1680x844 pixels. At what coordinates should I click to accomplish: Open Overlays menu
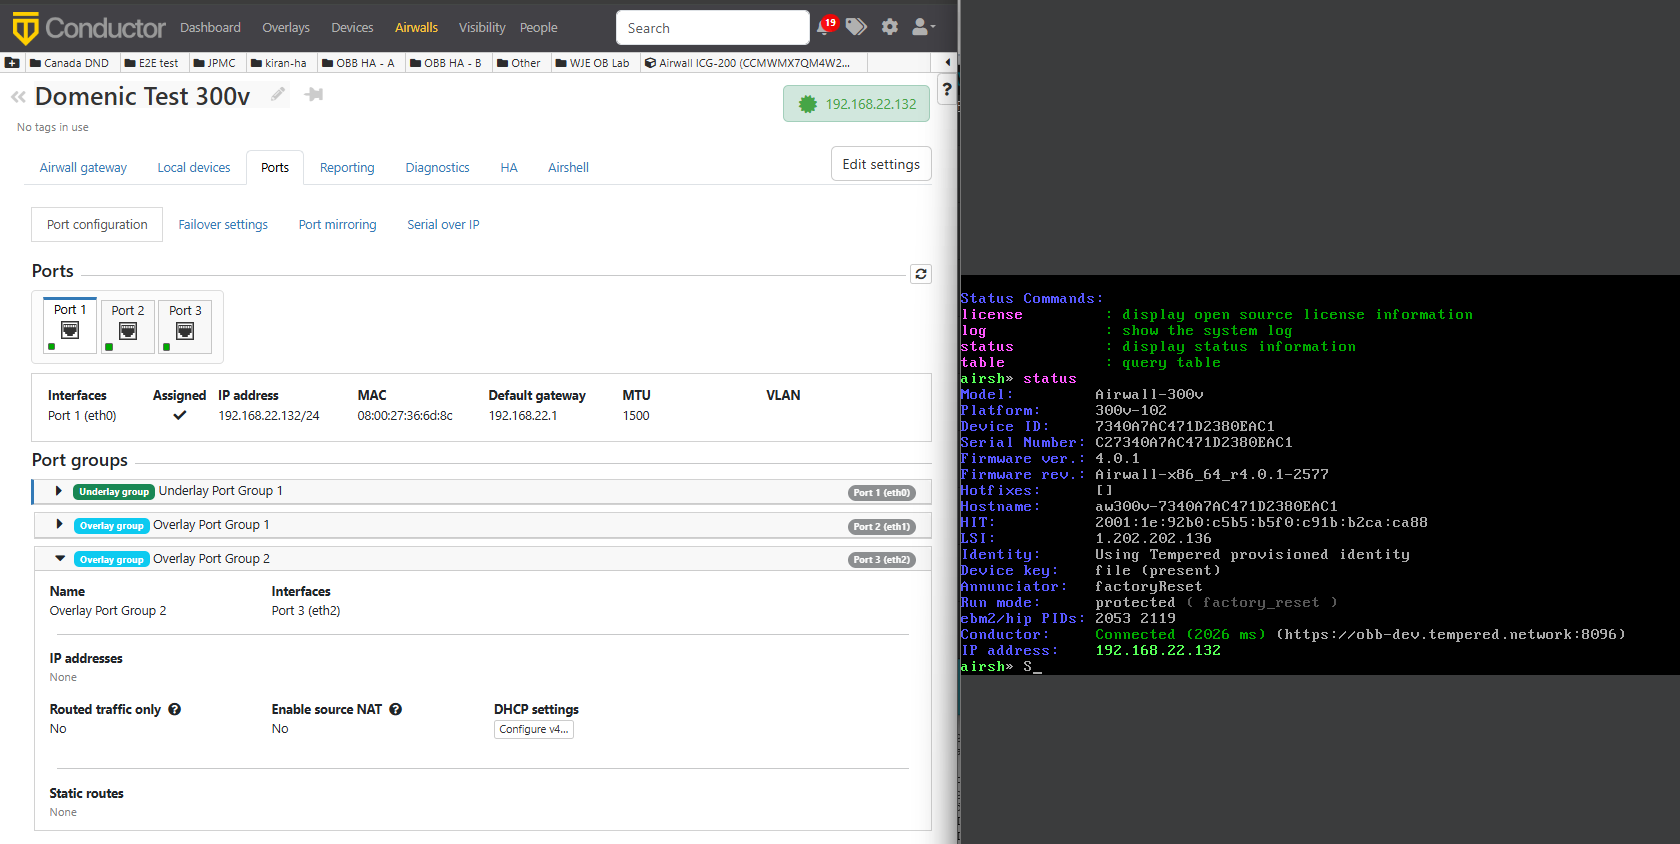click(286, 27)
